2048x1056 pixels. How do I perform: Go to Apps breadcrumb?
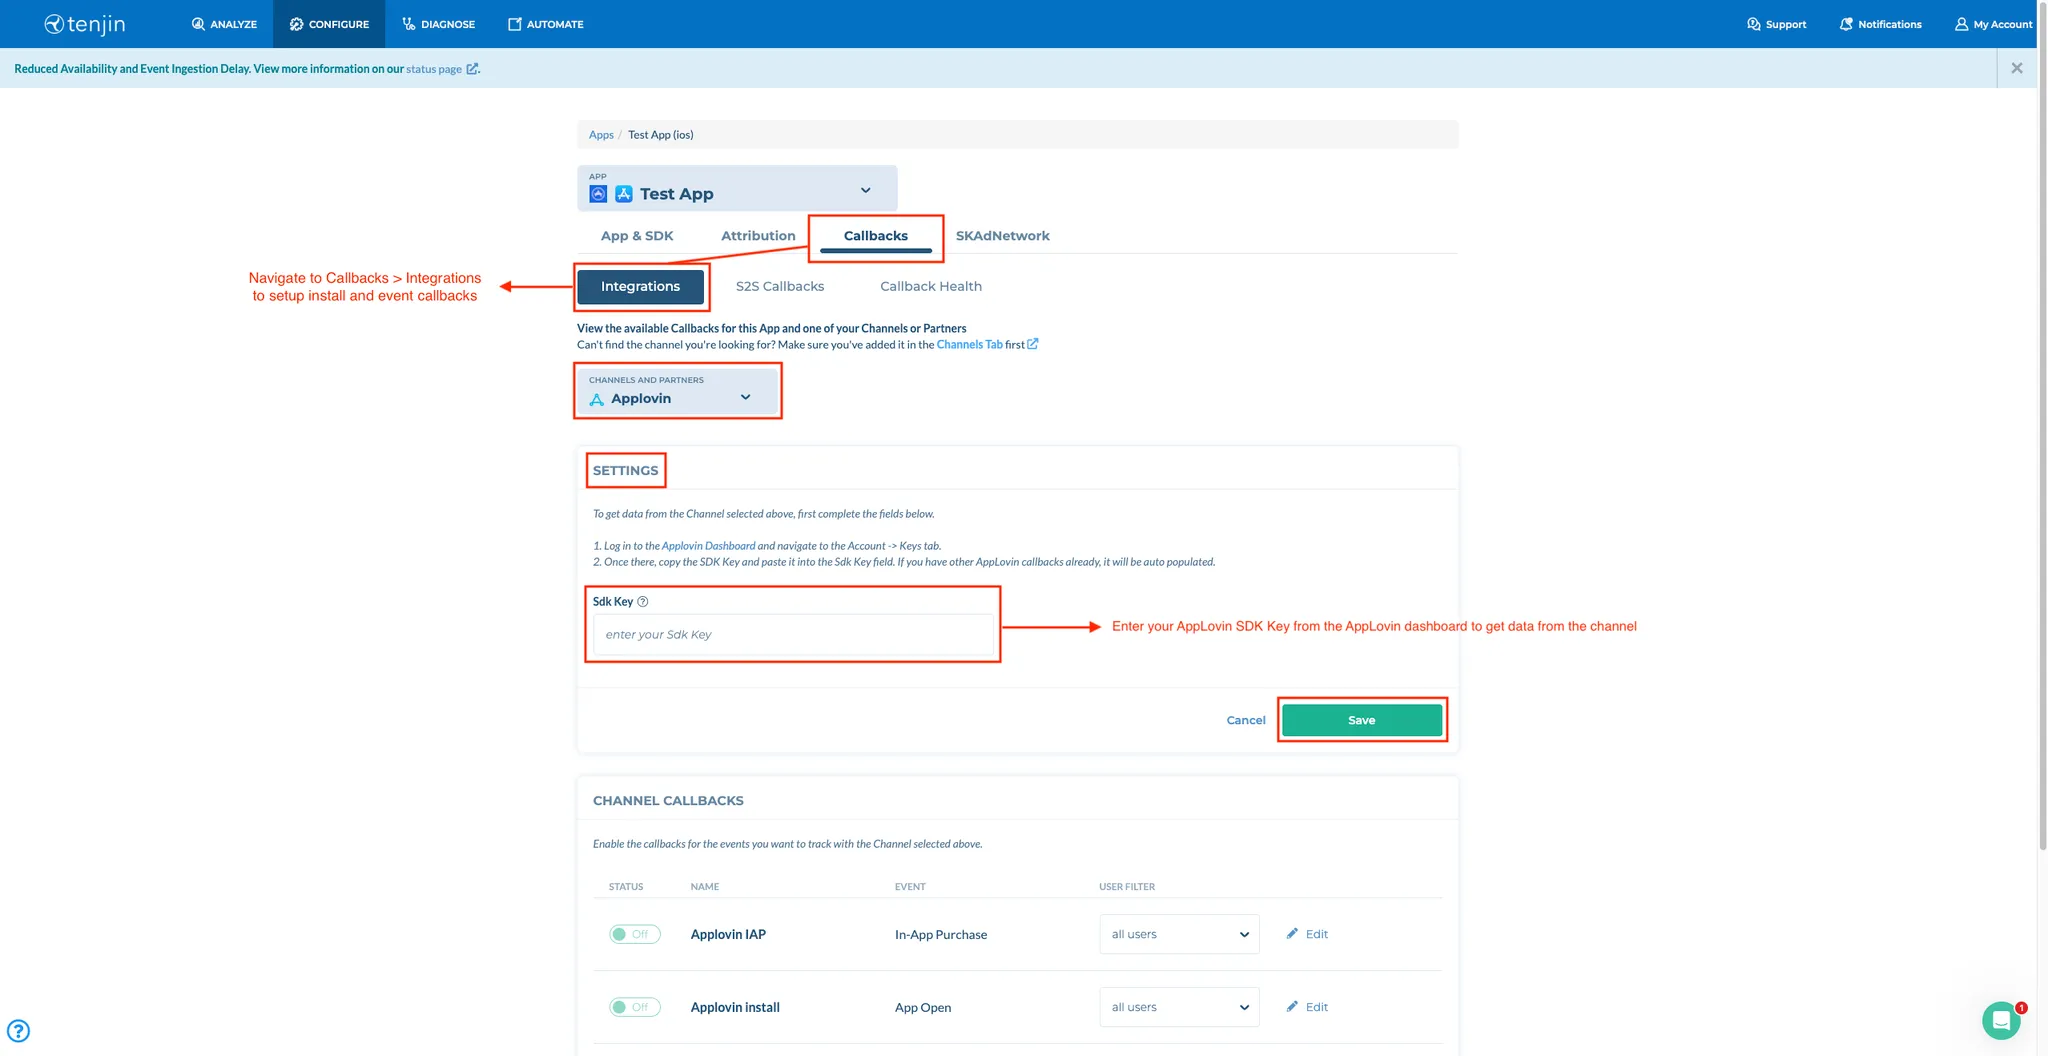tap(601, 135)
